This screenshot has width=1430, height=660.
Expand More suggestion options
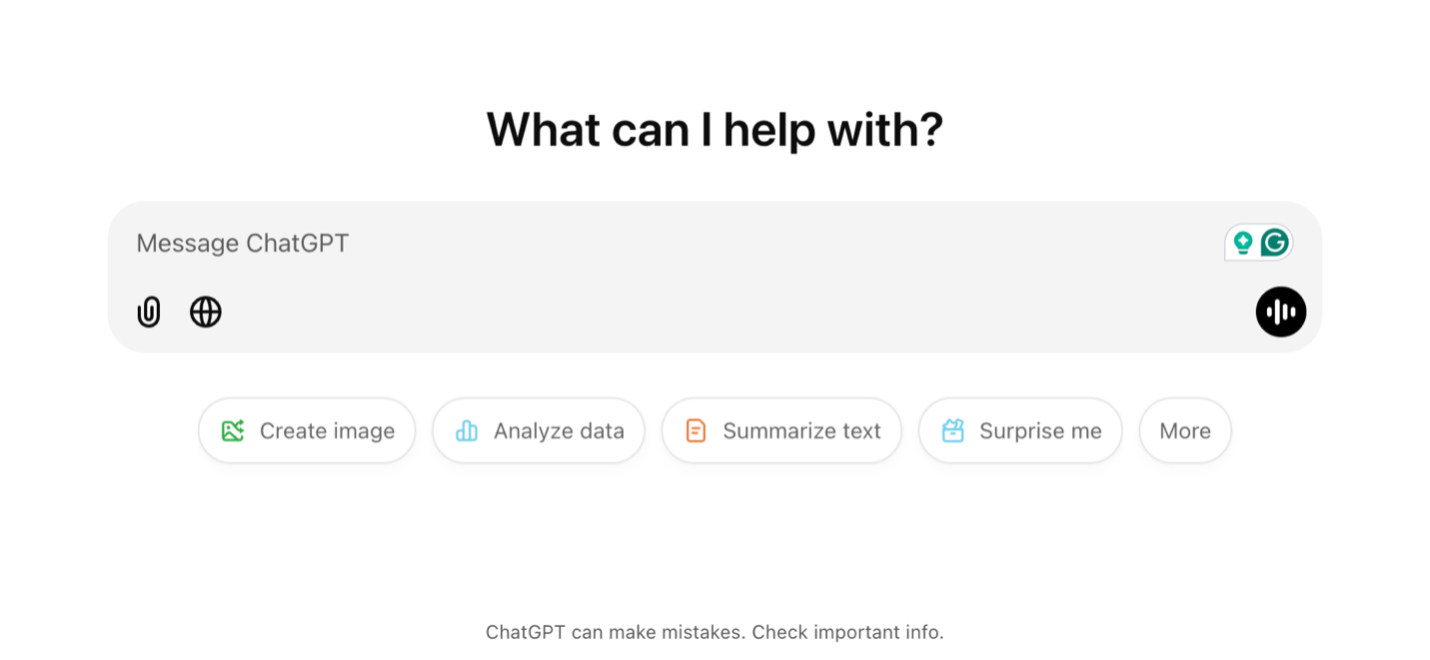click(1184, 430)
